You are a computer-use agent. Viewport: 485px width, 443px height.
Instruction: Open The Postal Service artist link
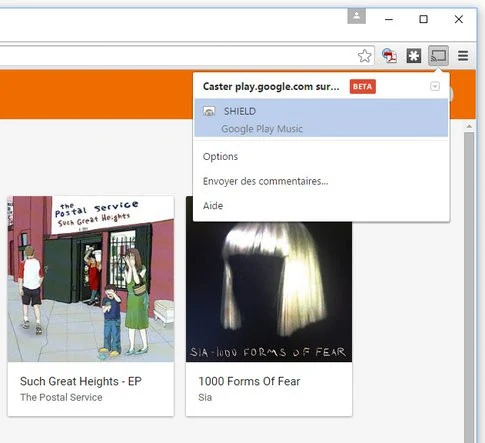(x=61, y=397)
